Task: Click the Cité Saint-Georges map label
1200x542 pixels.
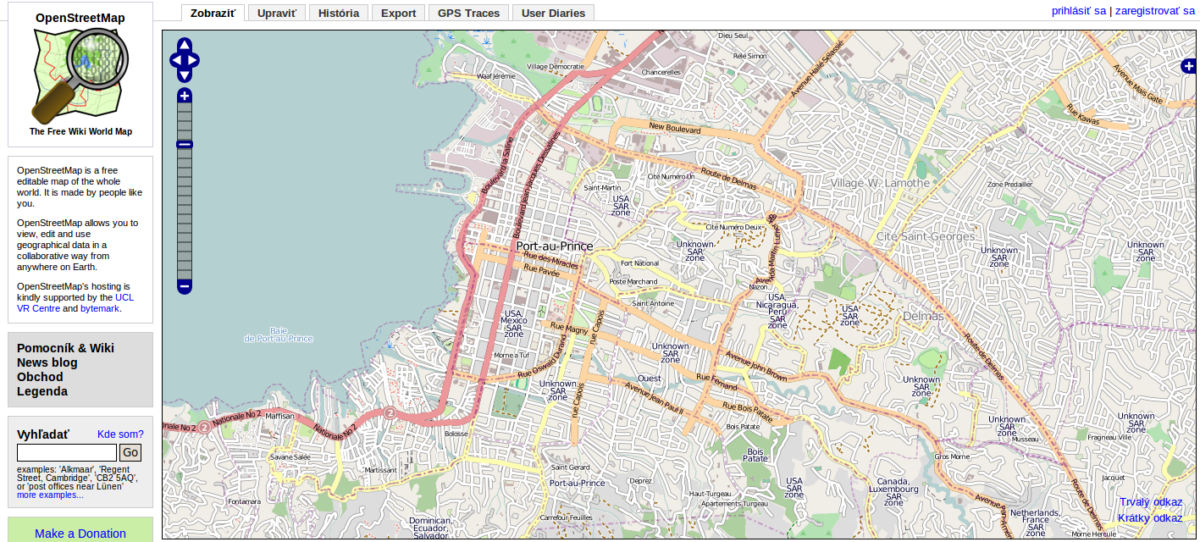Action: pos(924,235)
